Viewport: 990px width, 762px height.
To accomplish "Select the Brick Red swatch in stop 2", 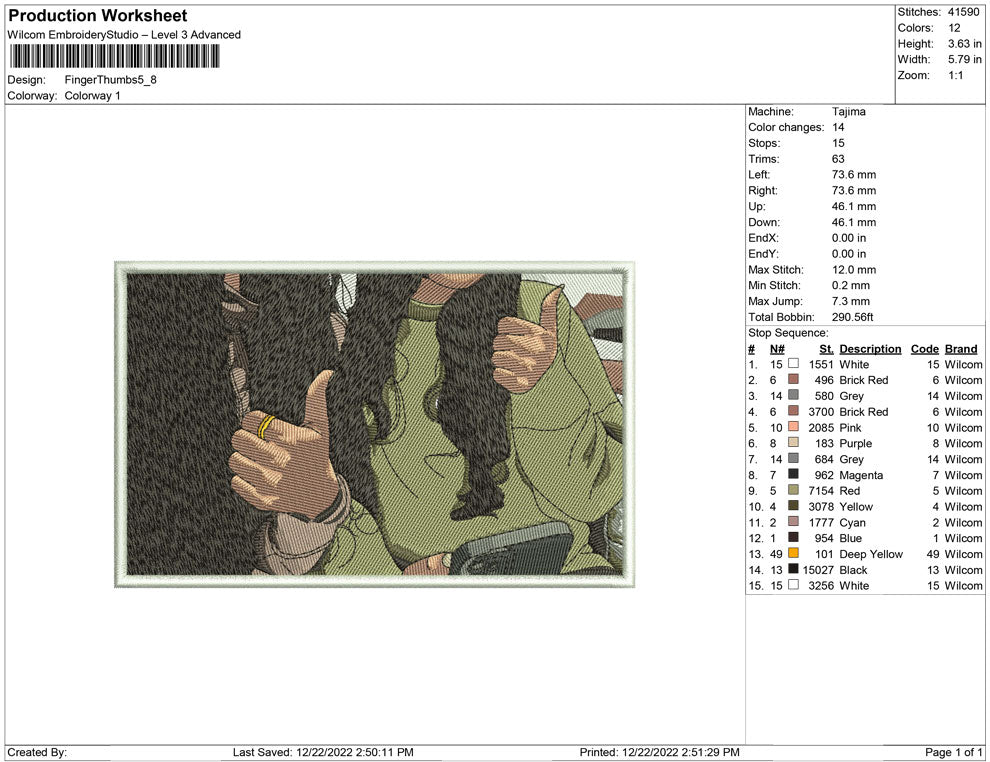I will pos(794,379).
